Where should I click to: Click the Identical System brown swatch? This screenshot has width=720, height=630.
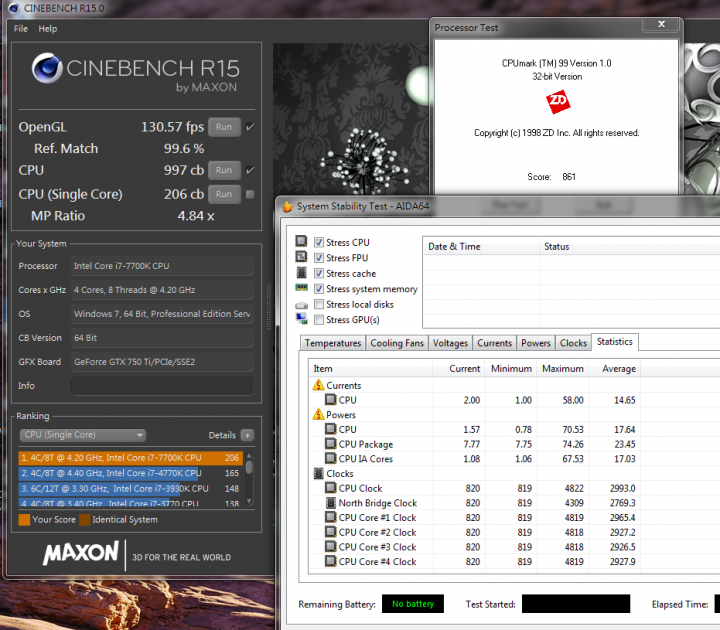pos(84,520)
